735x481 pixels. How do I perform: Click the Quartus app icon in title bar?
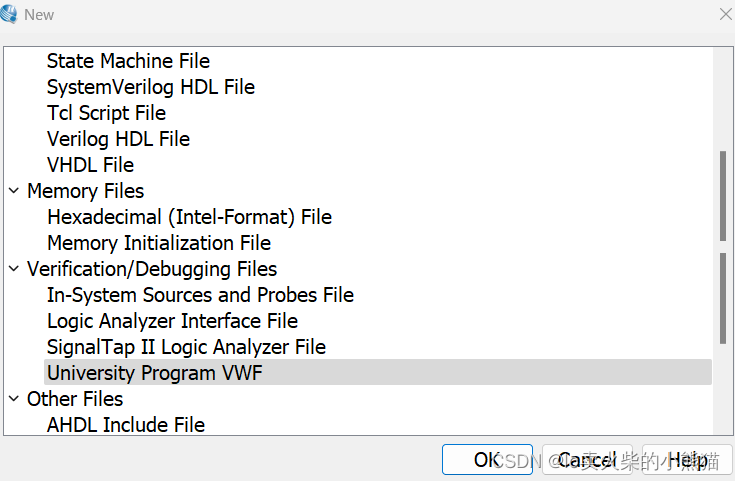[10, 14]
